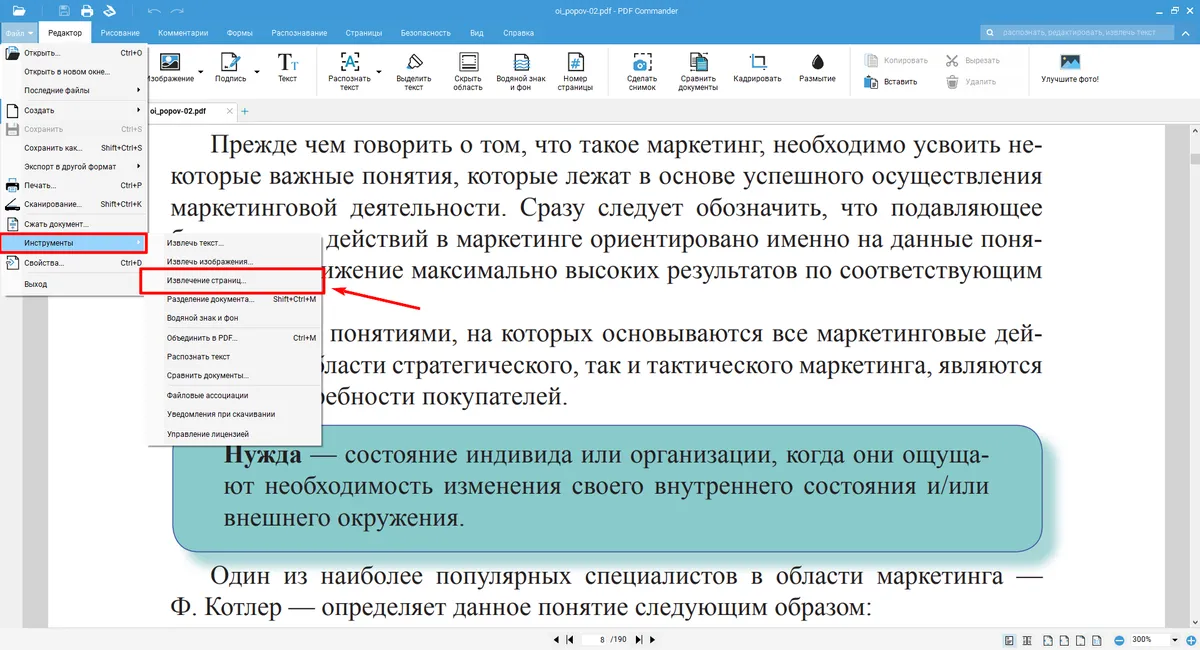
Task: Click the Вставить paste button
Action: pos(892,82)
